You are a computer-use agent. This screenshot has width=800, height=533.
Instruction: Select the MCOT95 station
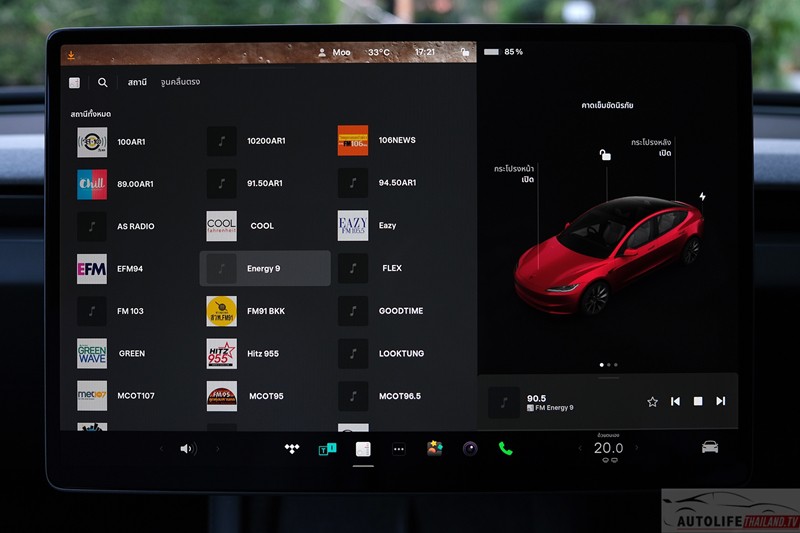pos(265,396)
